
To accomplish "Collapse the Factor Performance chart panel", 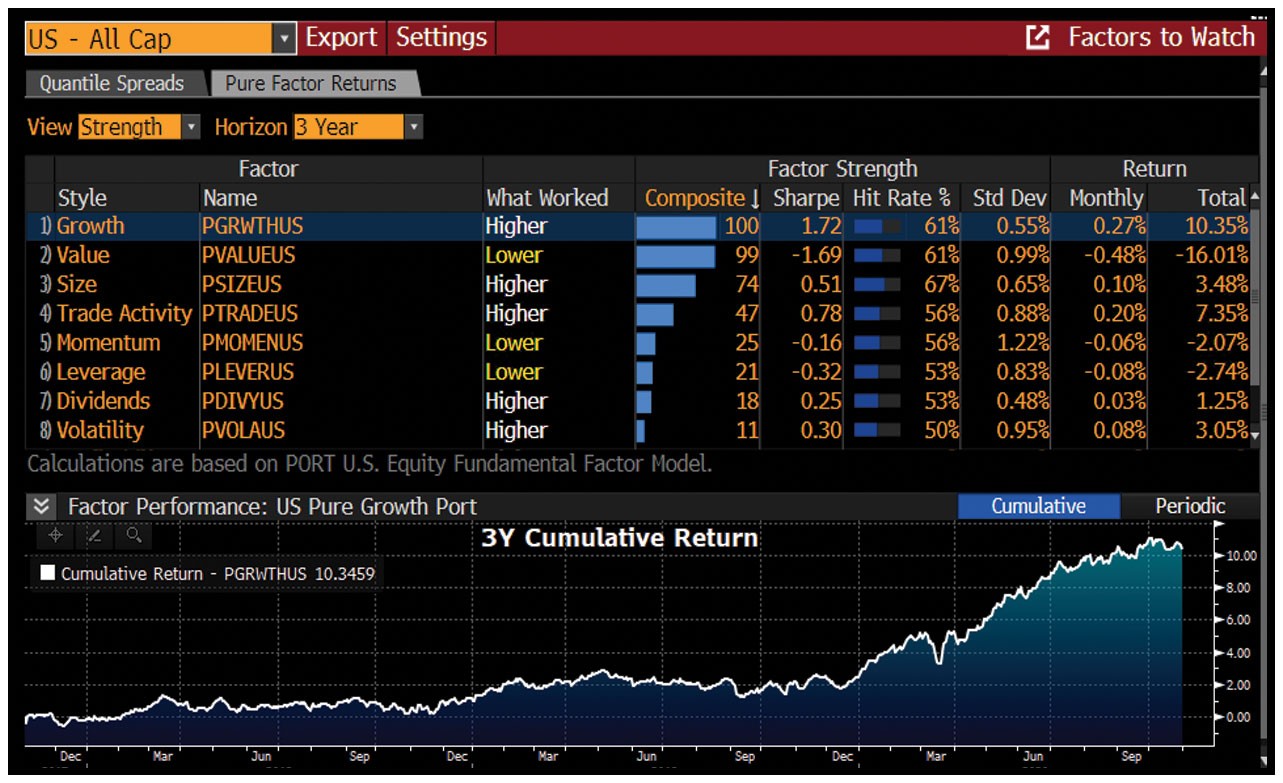I will click(41, 506).
